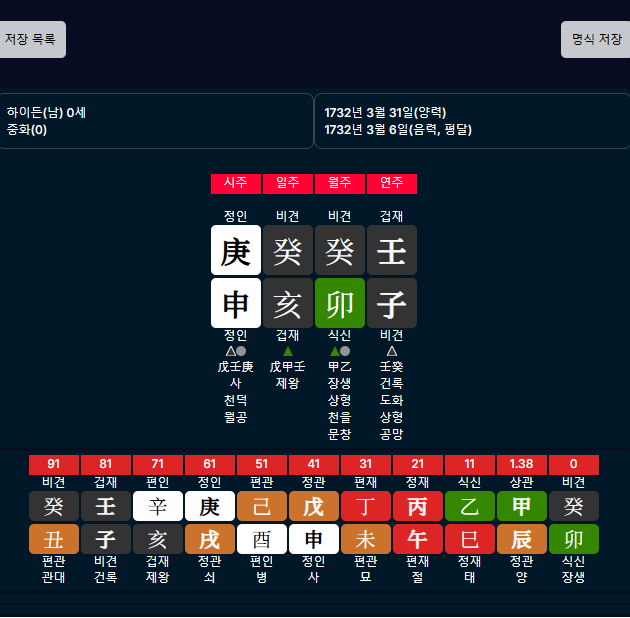Select the age 0 luck cycle header
The image size is (630, 618).
[x=574, y=465]
